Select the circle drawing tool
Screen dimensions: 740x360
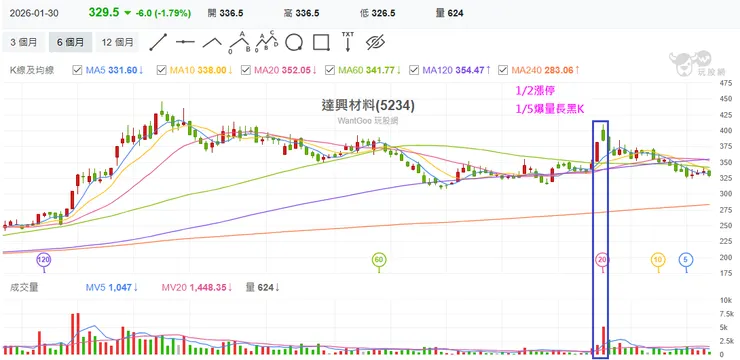point(294,42)
